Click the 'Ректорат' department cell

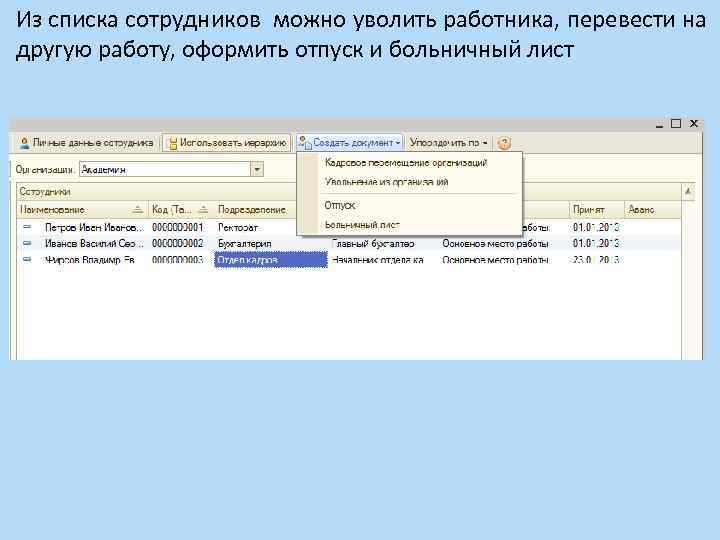pyautogui.click(x=238, y=227)
